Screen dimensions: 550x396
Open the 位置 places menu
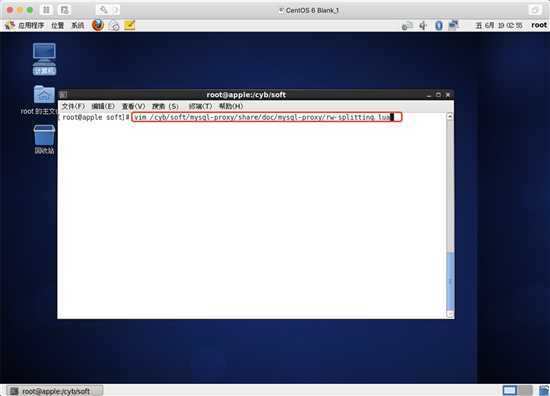tap(58, 25)
